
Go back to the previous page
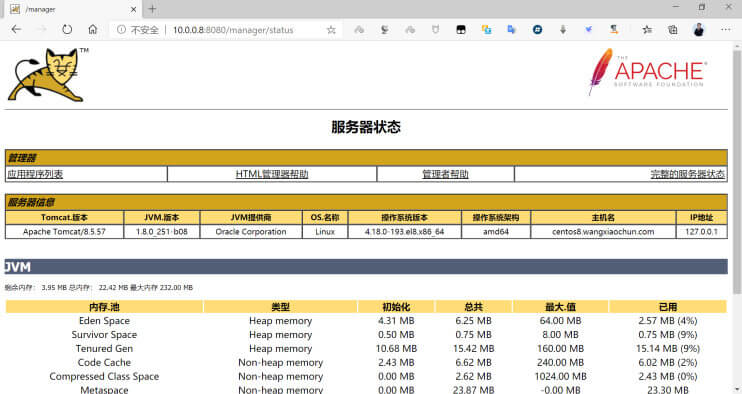(17, 29)
